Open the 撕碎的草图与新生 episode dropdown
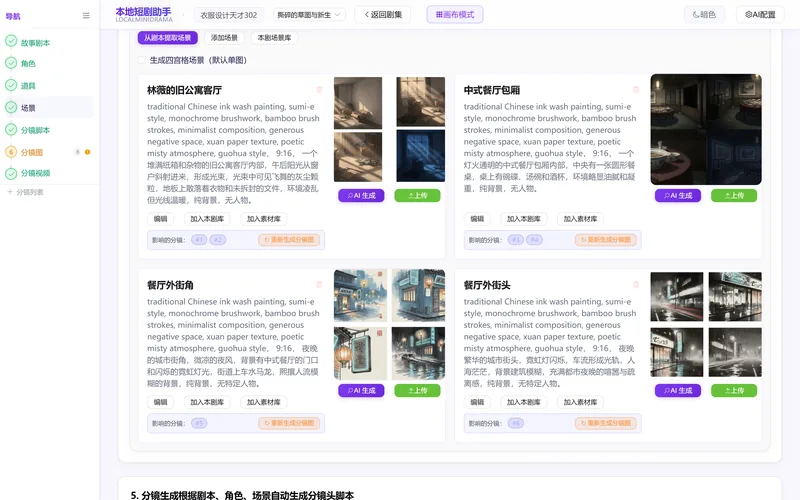 [x=309, y=15]
